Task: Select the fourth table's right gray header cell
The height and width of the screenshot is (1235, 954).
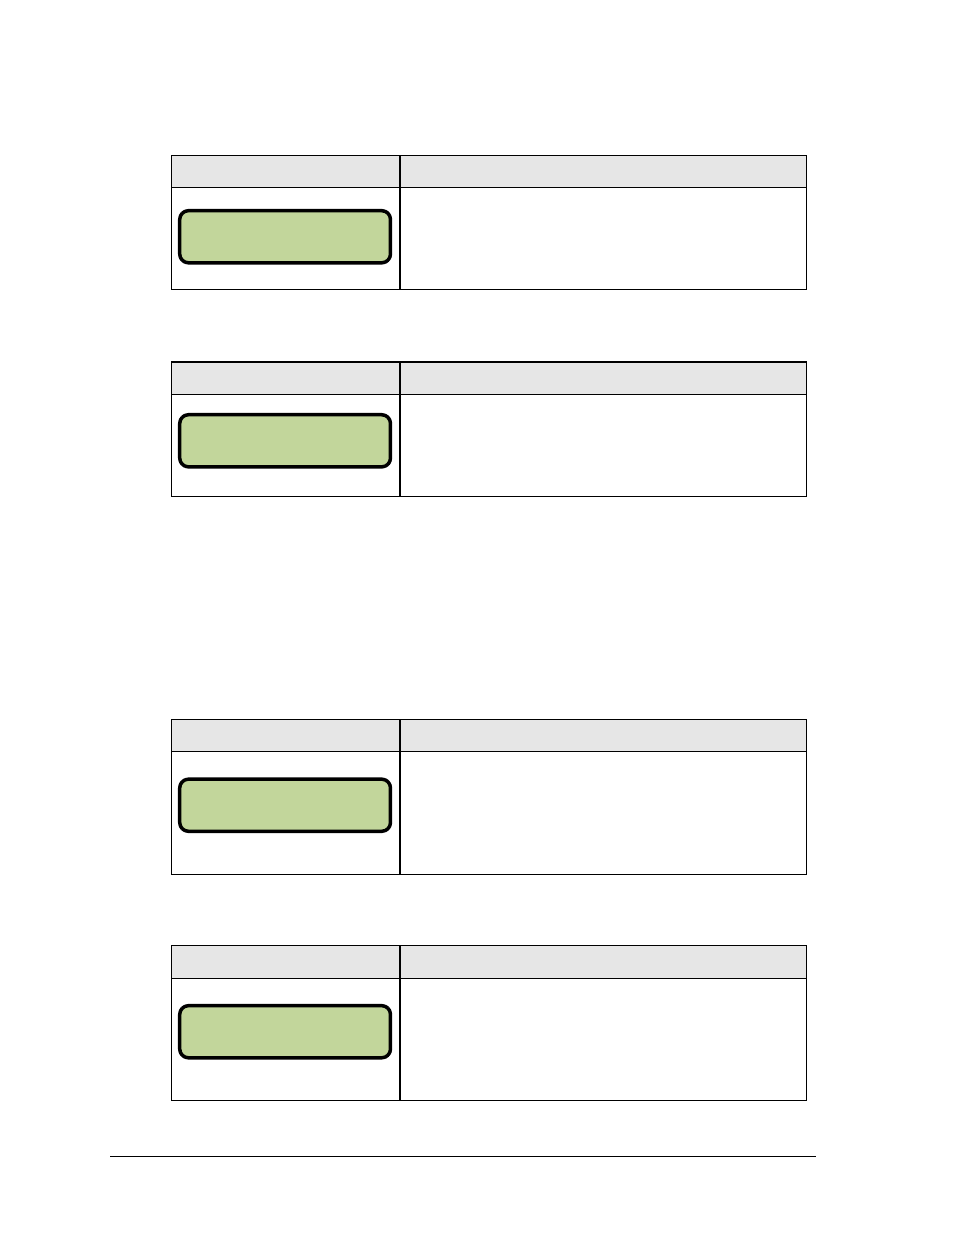Action: coord(603,962)
